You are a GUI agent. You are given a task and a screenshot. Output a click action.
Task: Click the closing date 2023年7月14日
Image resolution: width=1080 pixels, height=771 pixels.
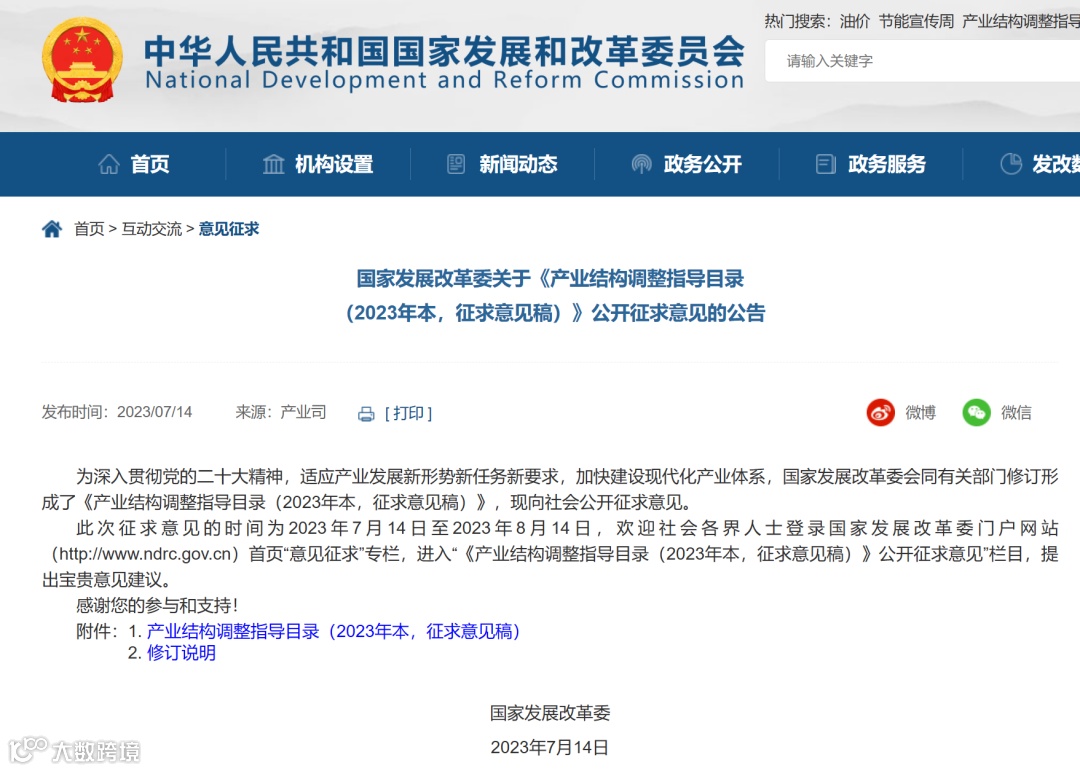tap(550, 747)
